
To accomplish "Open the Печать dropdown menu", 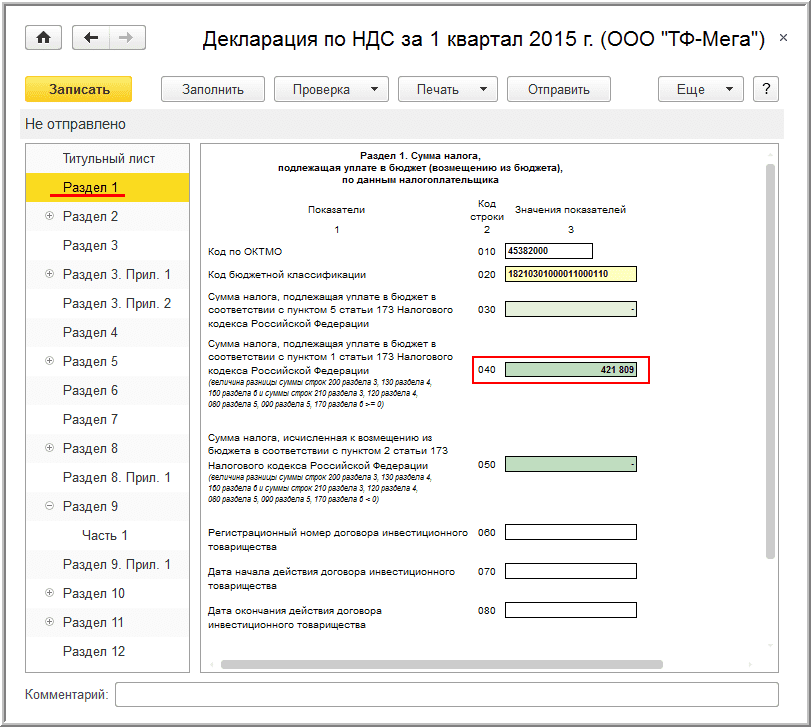I will (447, 89).
